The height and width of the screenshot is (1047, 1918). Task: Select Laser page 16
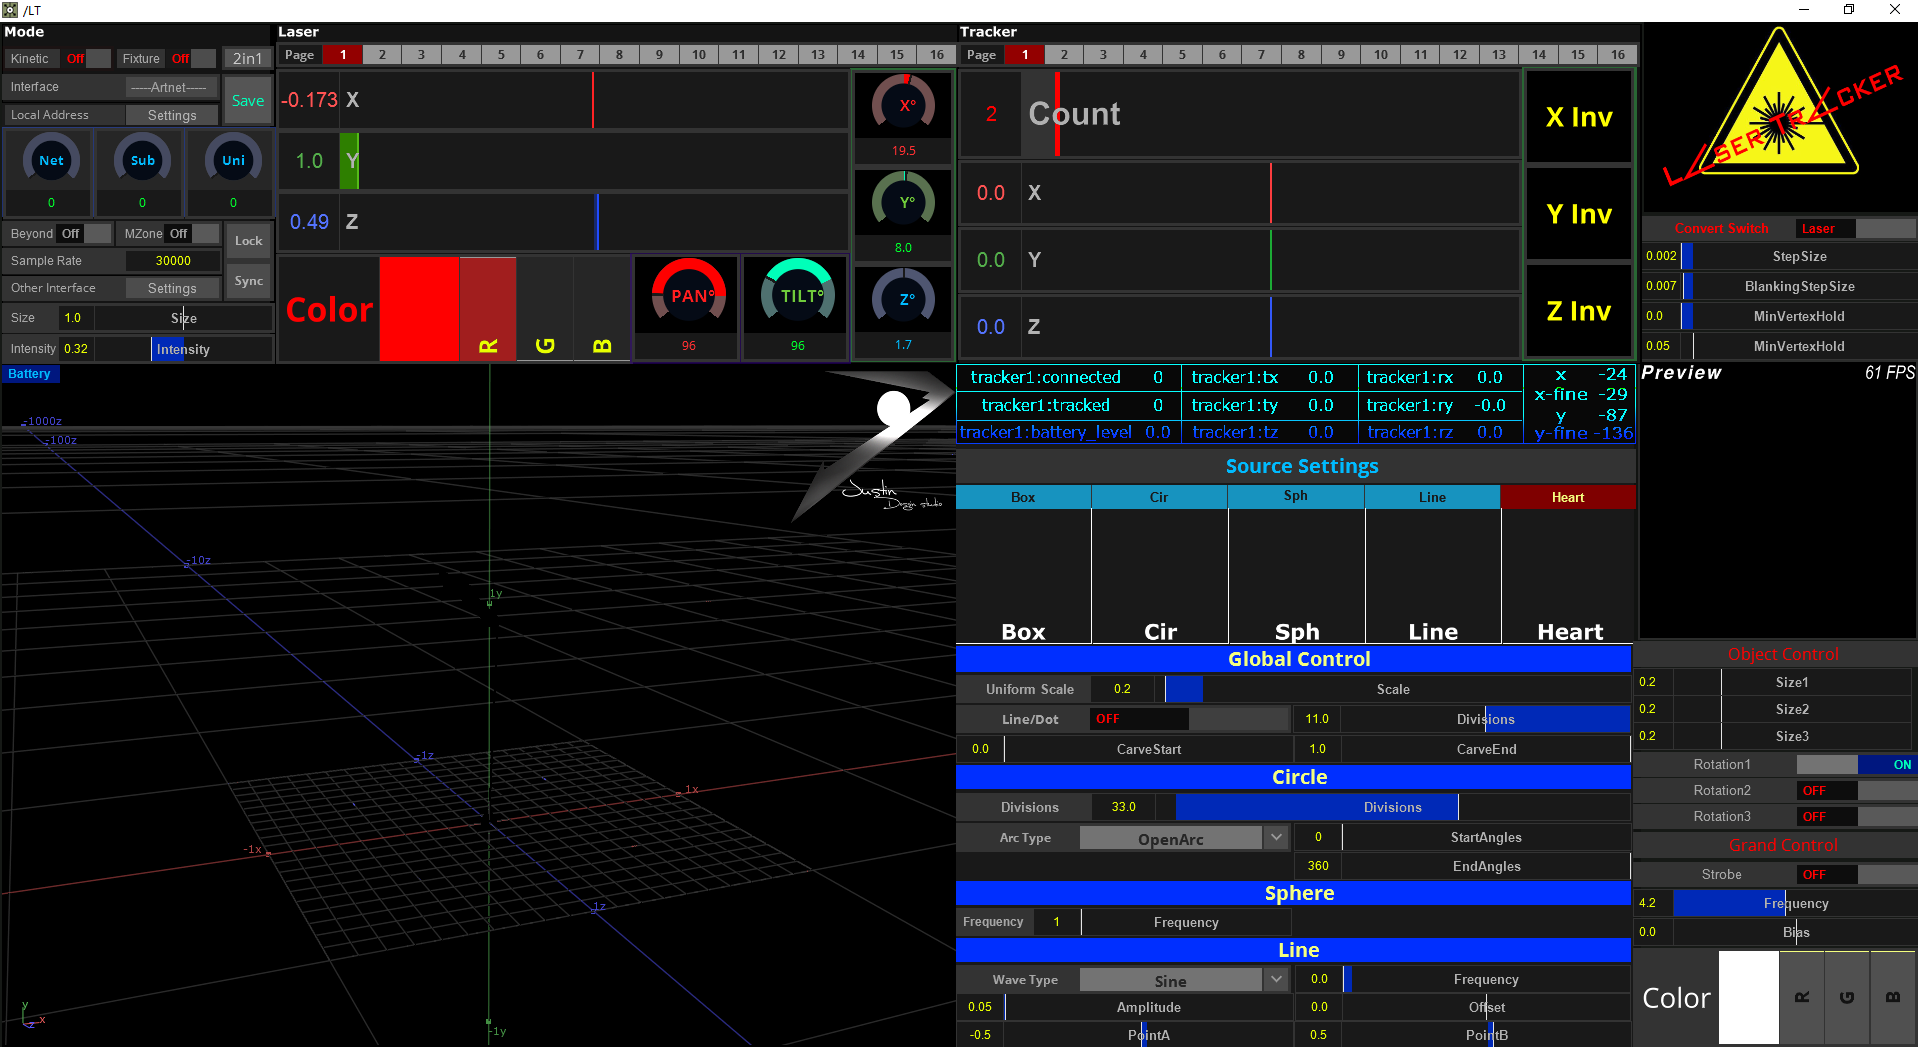pyautogui.click(x=936, y=55)
